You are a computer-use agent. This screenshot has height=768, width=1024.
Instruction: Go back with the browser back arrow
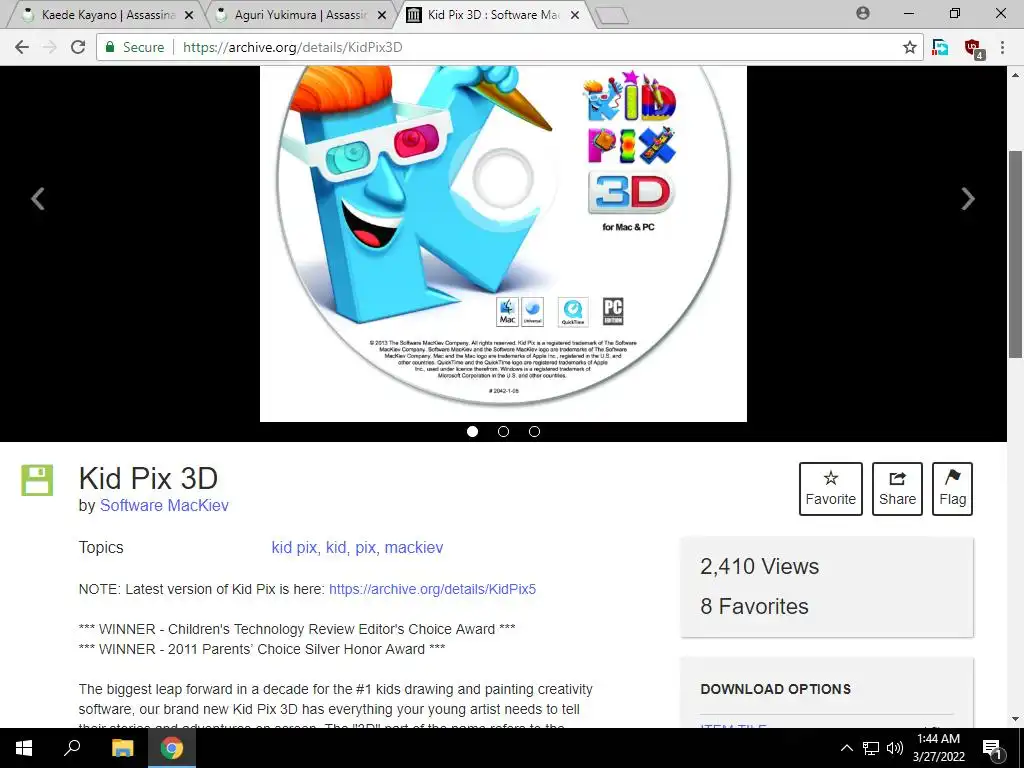point(22,47)
